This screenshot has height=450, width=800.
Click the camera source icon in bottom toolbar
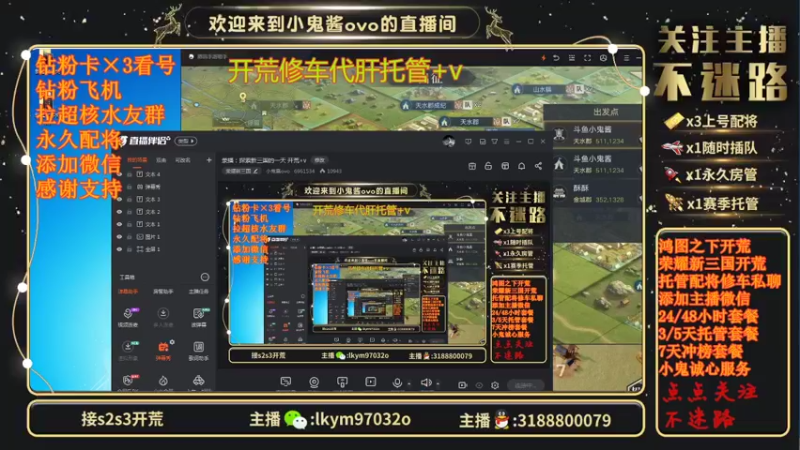point(314,382)
